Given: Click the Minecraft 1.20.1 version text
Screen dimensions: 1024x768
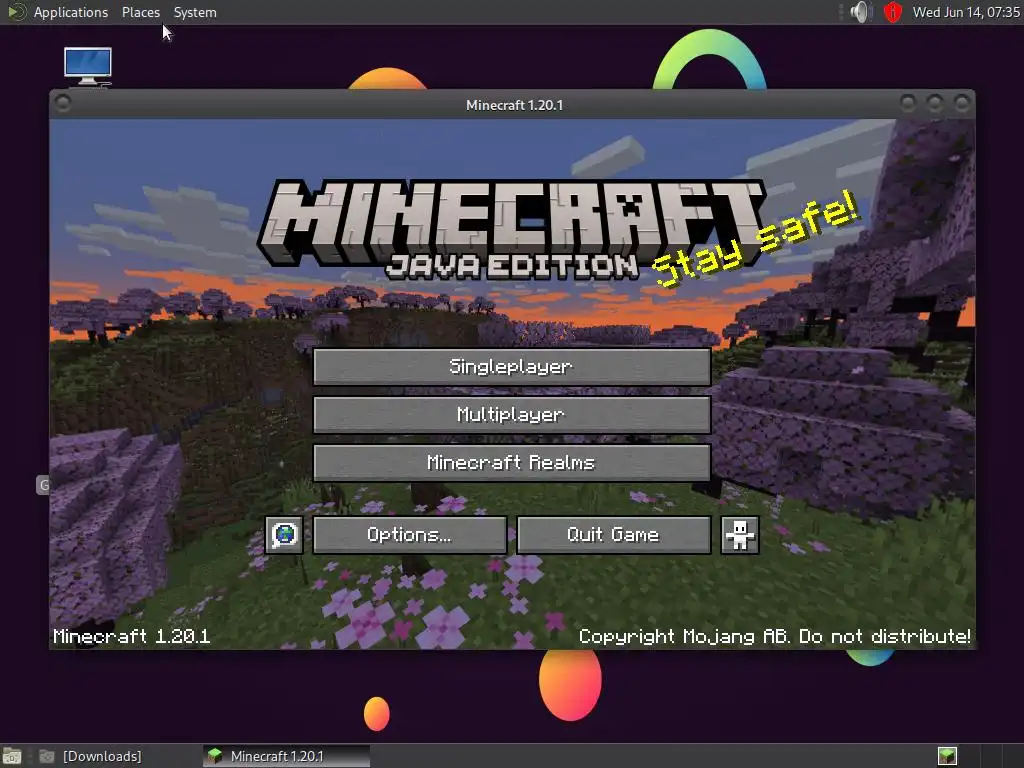Looking at the screenshot, I should pyautogui.click(x=131, y=636).
